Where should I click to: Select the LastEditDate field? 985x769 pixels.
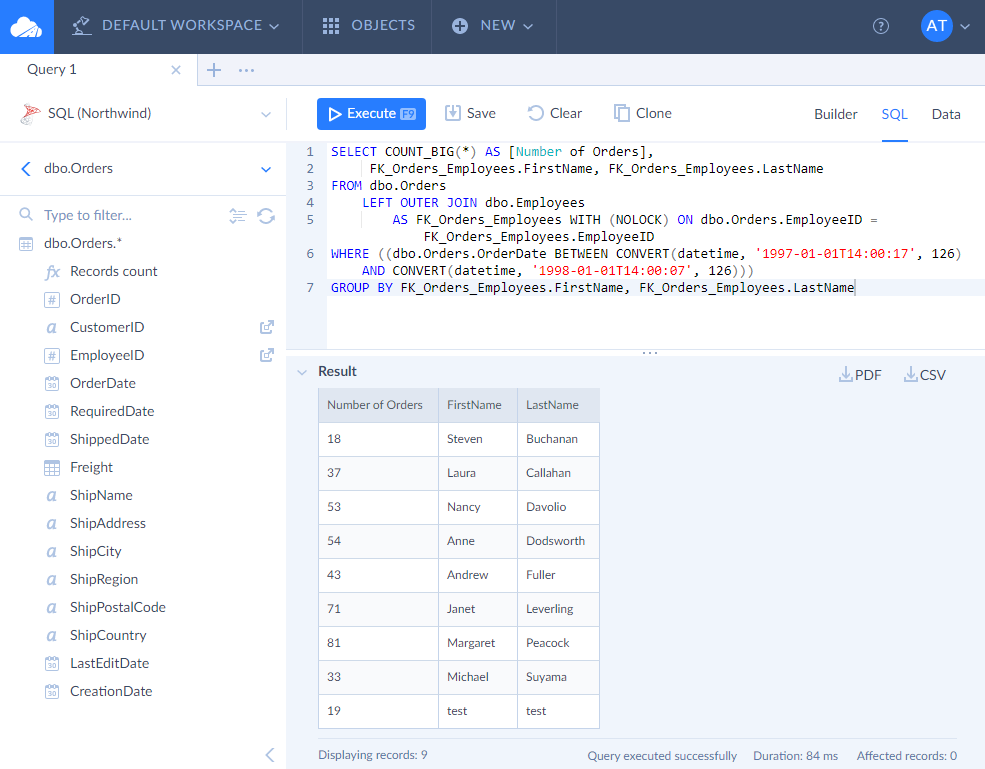pos(109,663)
